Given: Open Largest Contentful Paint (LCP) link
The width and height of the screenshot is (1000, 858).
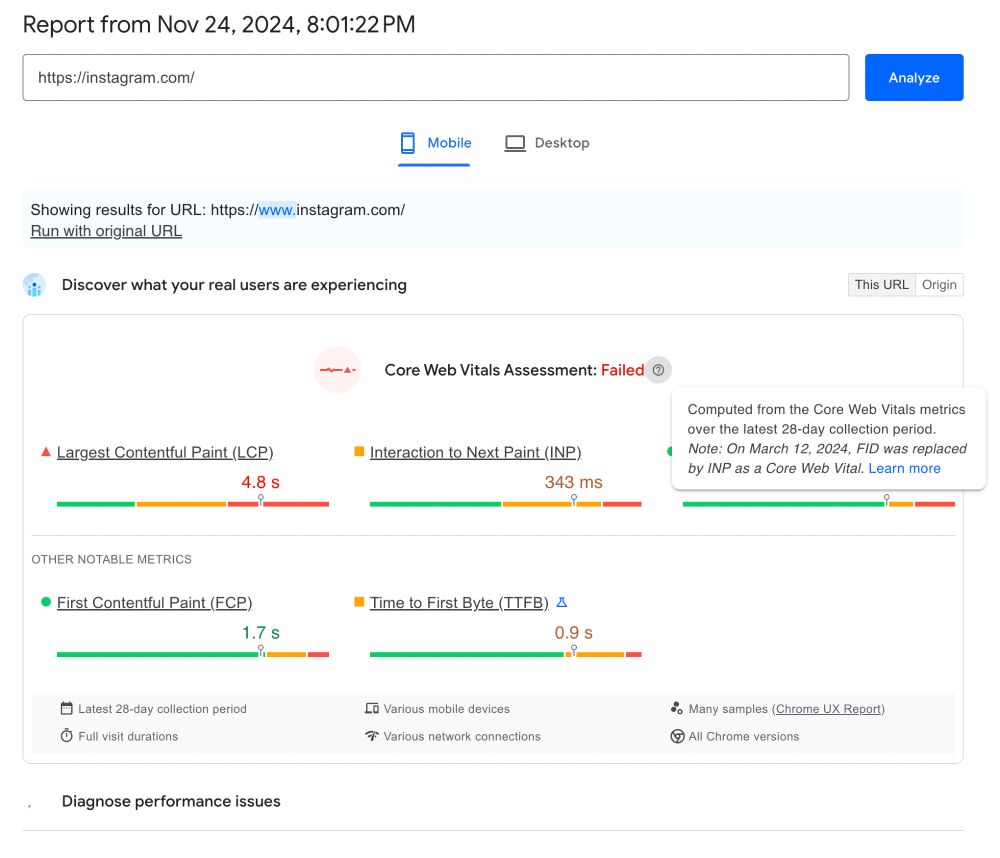Looking at the screenshot, I should pyautogui.click(x=165, y=452).
